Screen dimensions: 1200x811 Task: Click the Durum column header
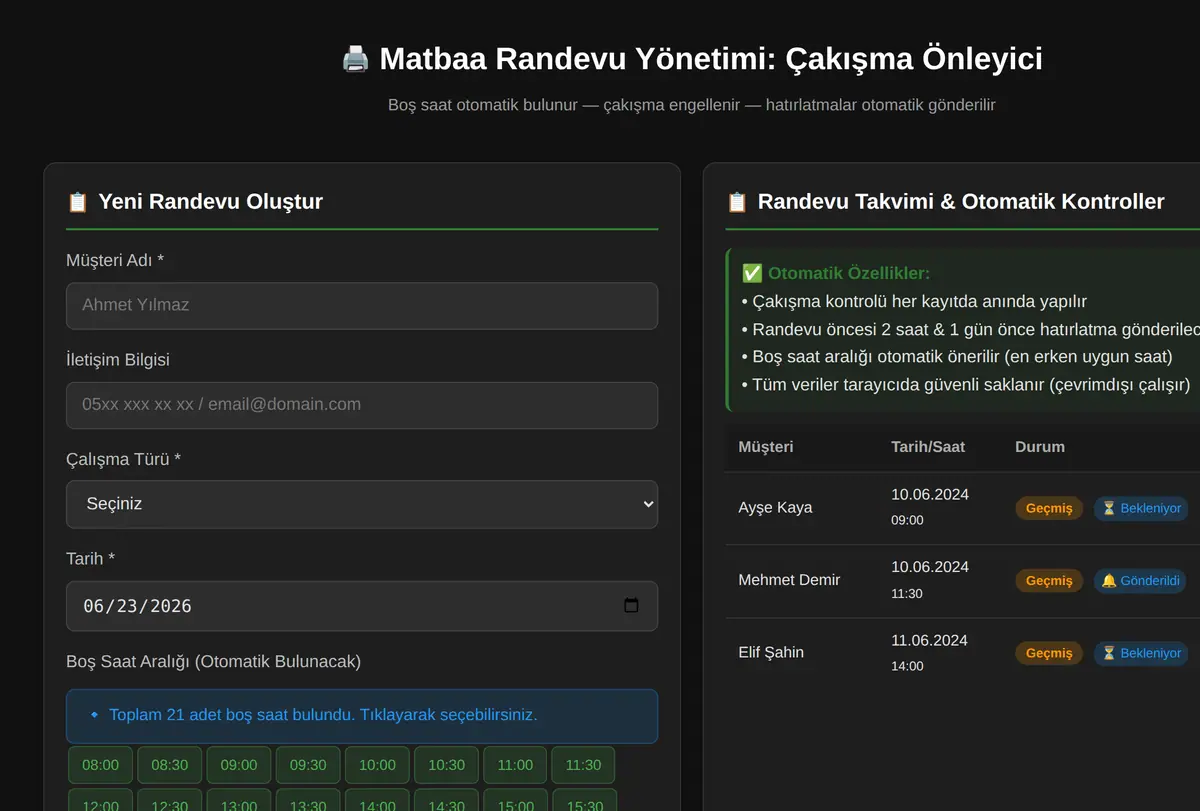click(1040, 447)
